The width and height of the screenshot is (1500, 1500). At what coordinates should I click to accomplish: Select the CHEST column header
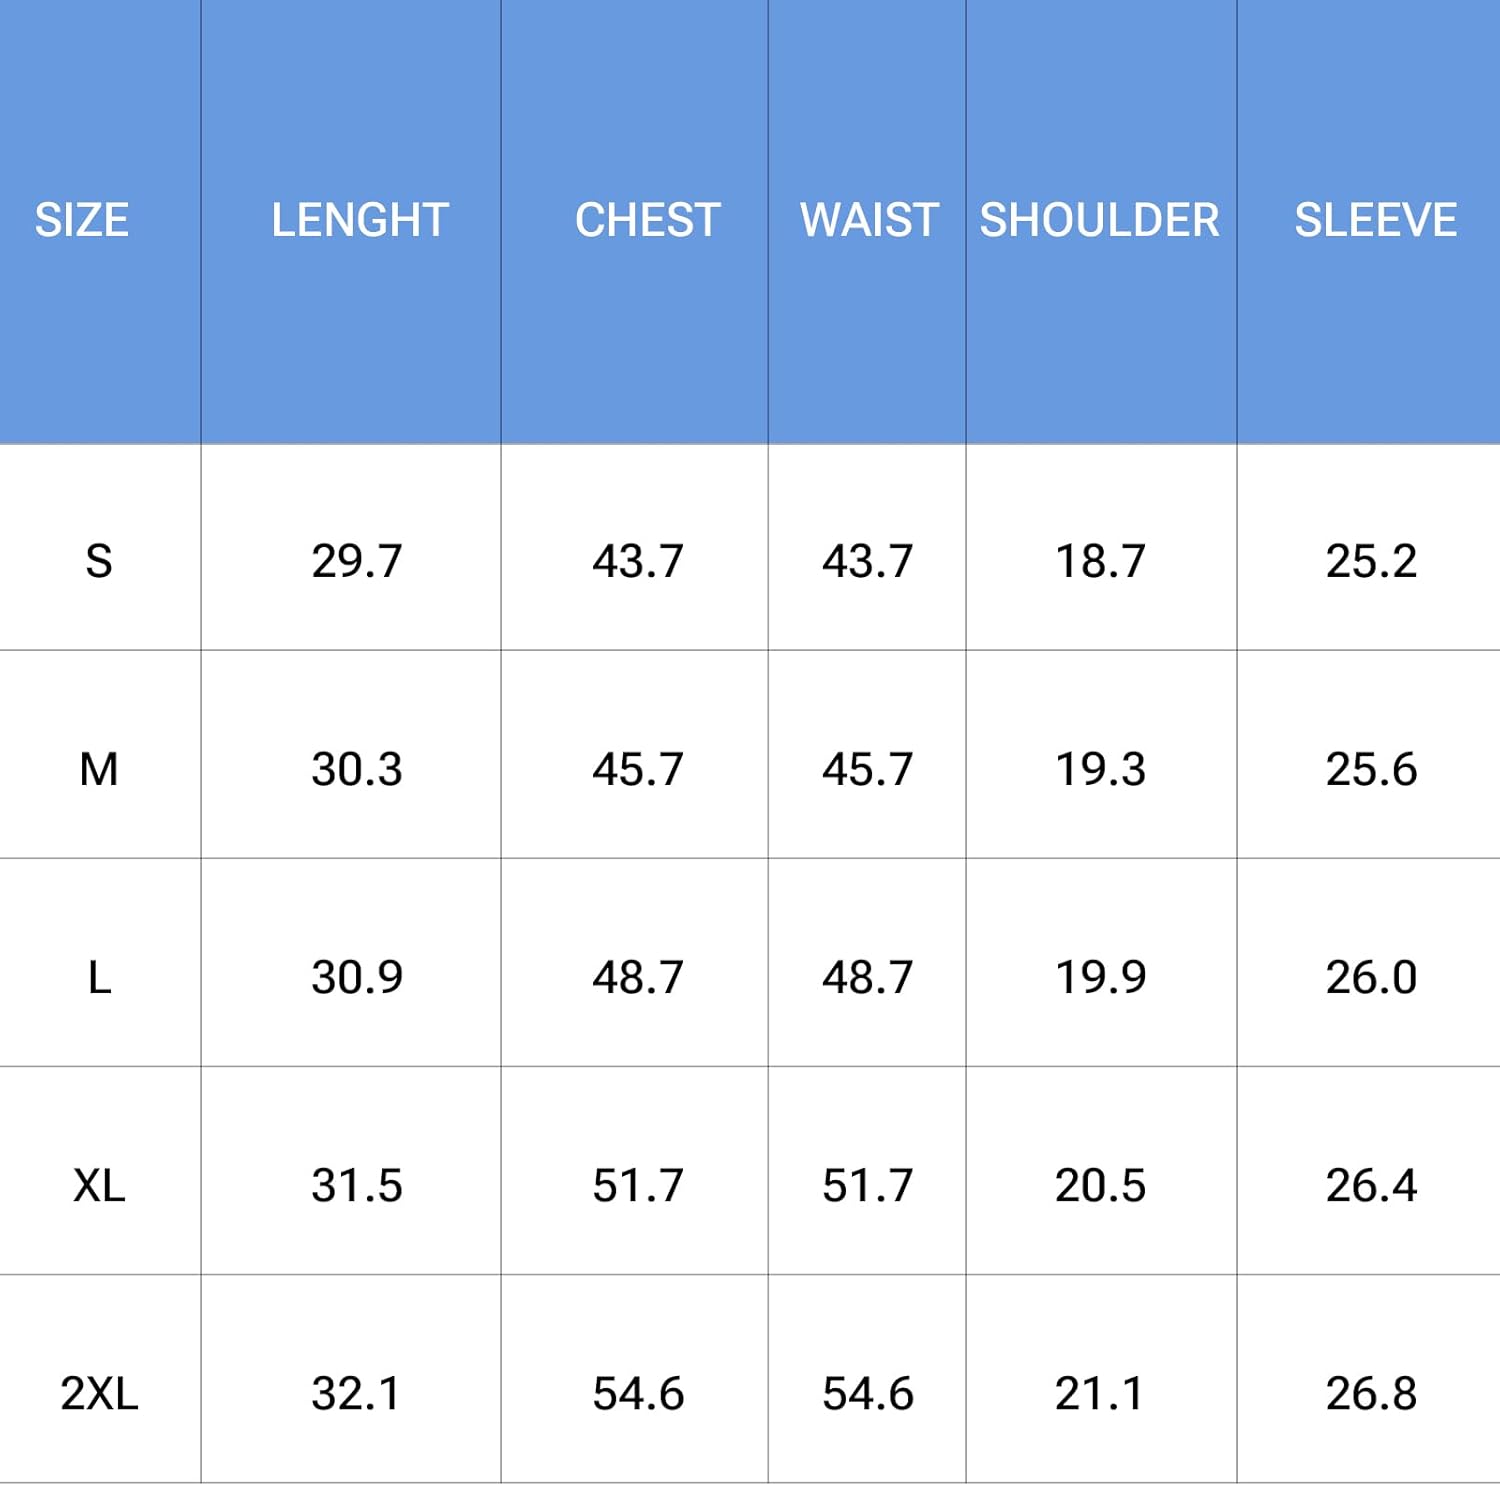[647, 220]
